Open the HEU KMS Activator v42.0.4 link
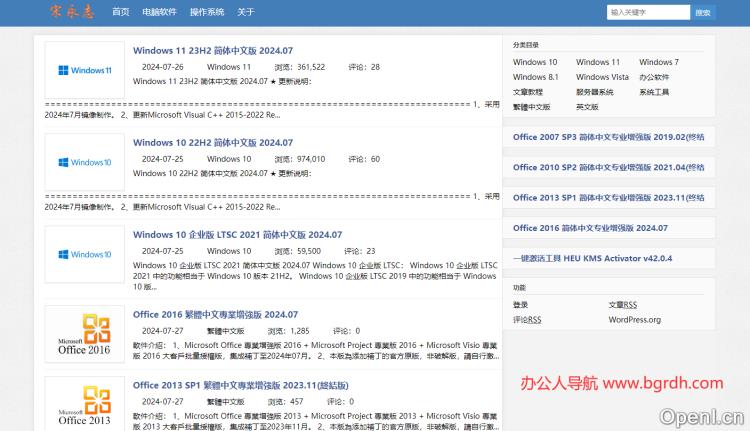The width and height of the screenshot is (750, 431). point(592,257)
